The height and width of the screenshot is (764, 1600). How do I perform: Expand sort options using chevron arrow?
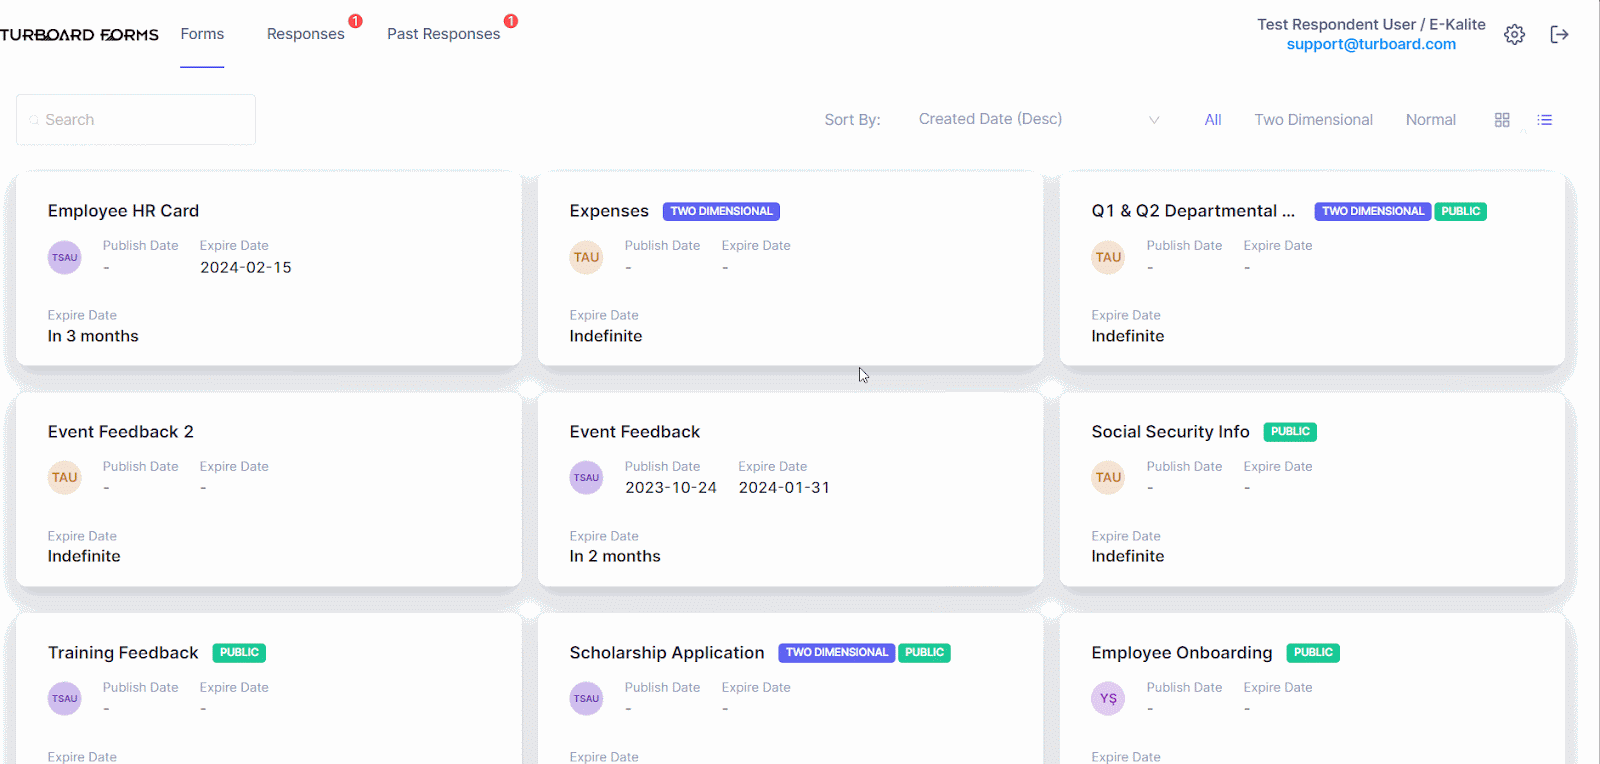[1154, 120]
